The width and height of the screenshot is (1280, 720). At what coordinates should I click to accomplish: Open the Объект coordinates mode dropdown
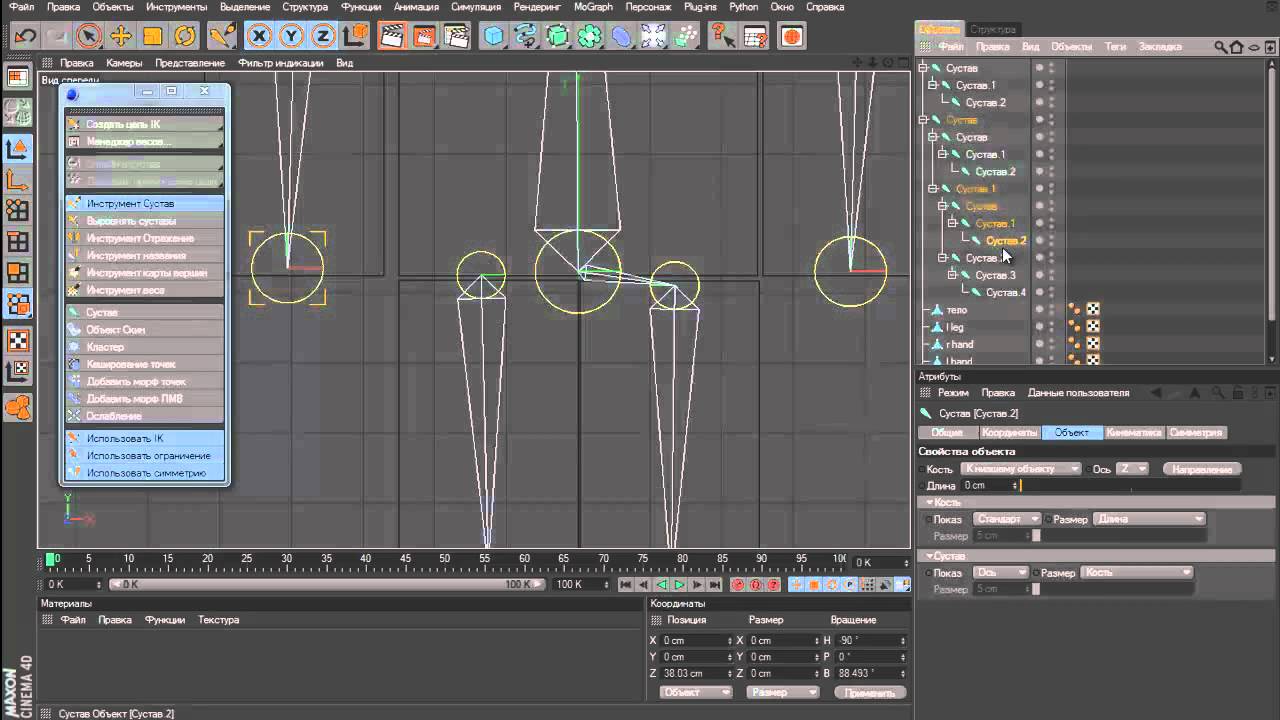point(696,692)
